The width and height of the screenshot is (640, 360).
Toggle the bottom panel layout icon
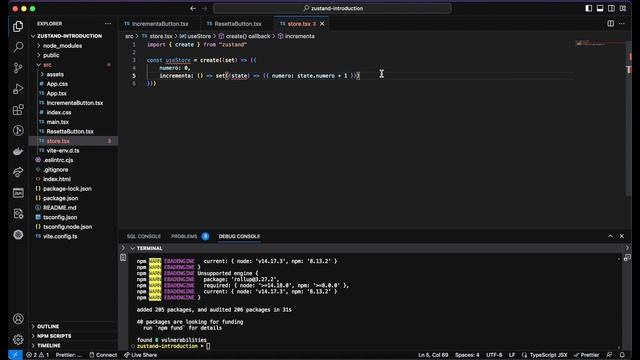pos(600,8)
